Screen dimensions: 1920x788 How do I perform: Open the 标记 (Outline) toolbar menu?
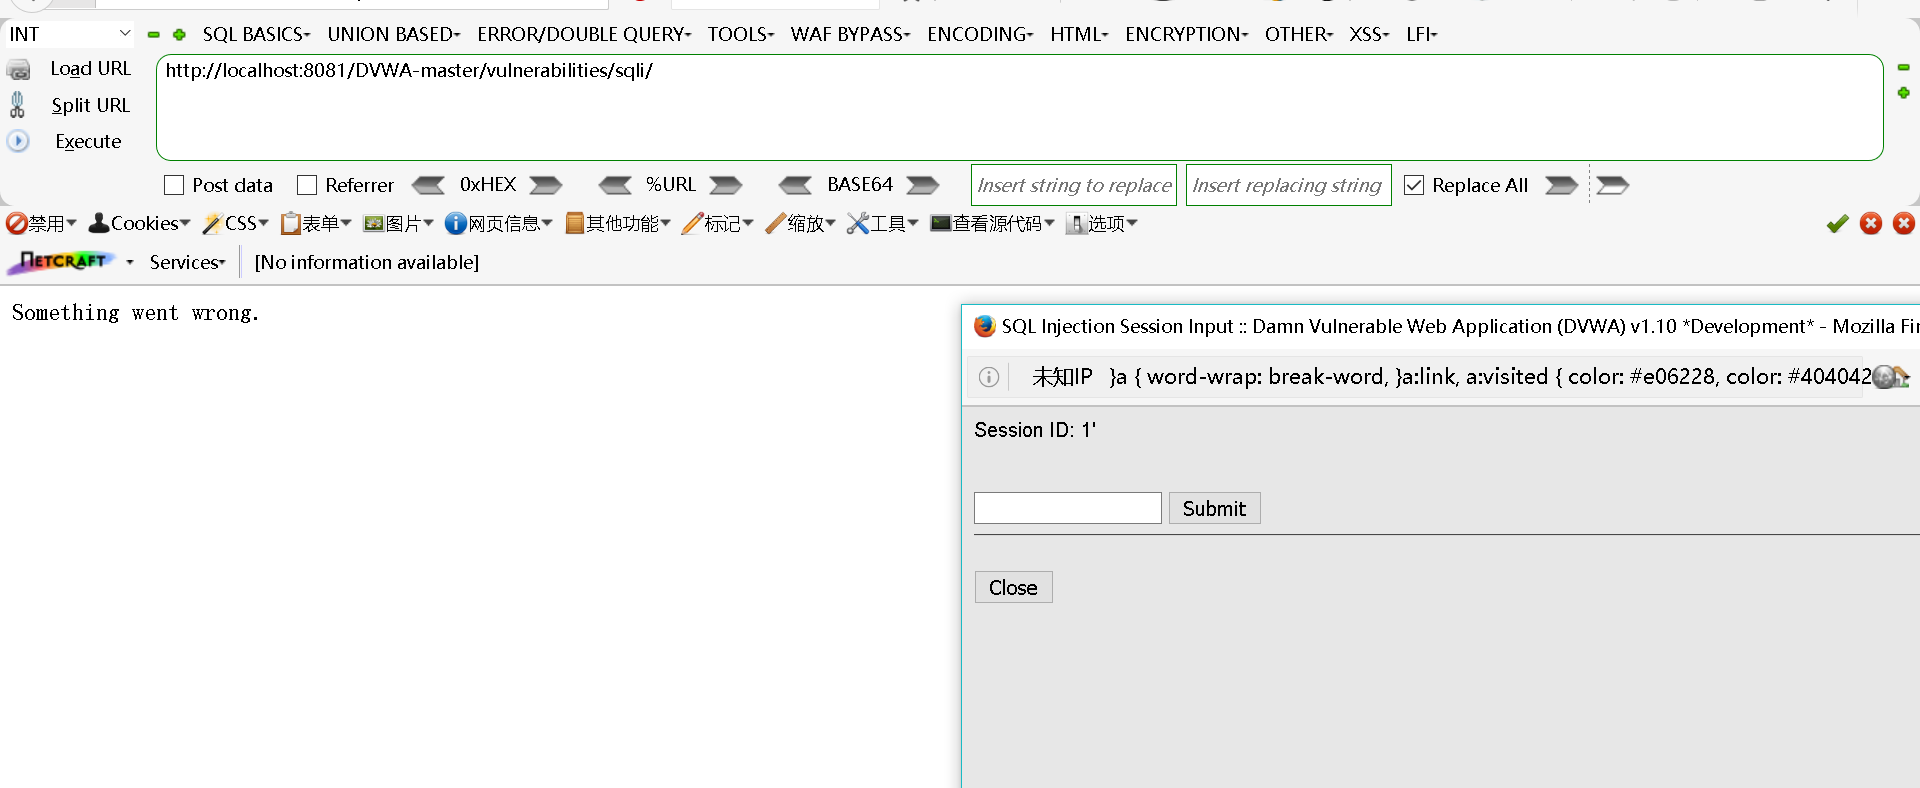point(717,224)
